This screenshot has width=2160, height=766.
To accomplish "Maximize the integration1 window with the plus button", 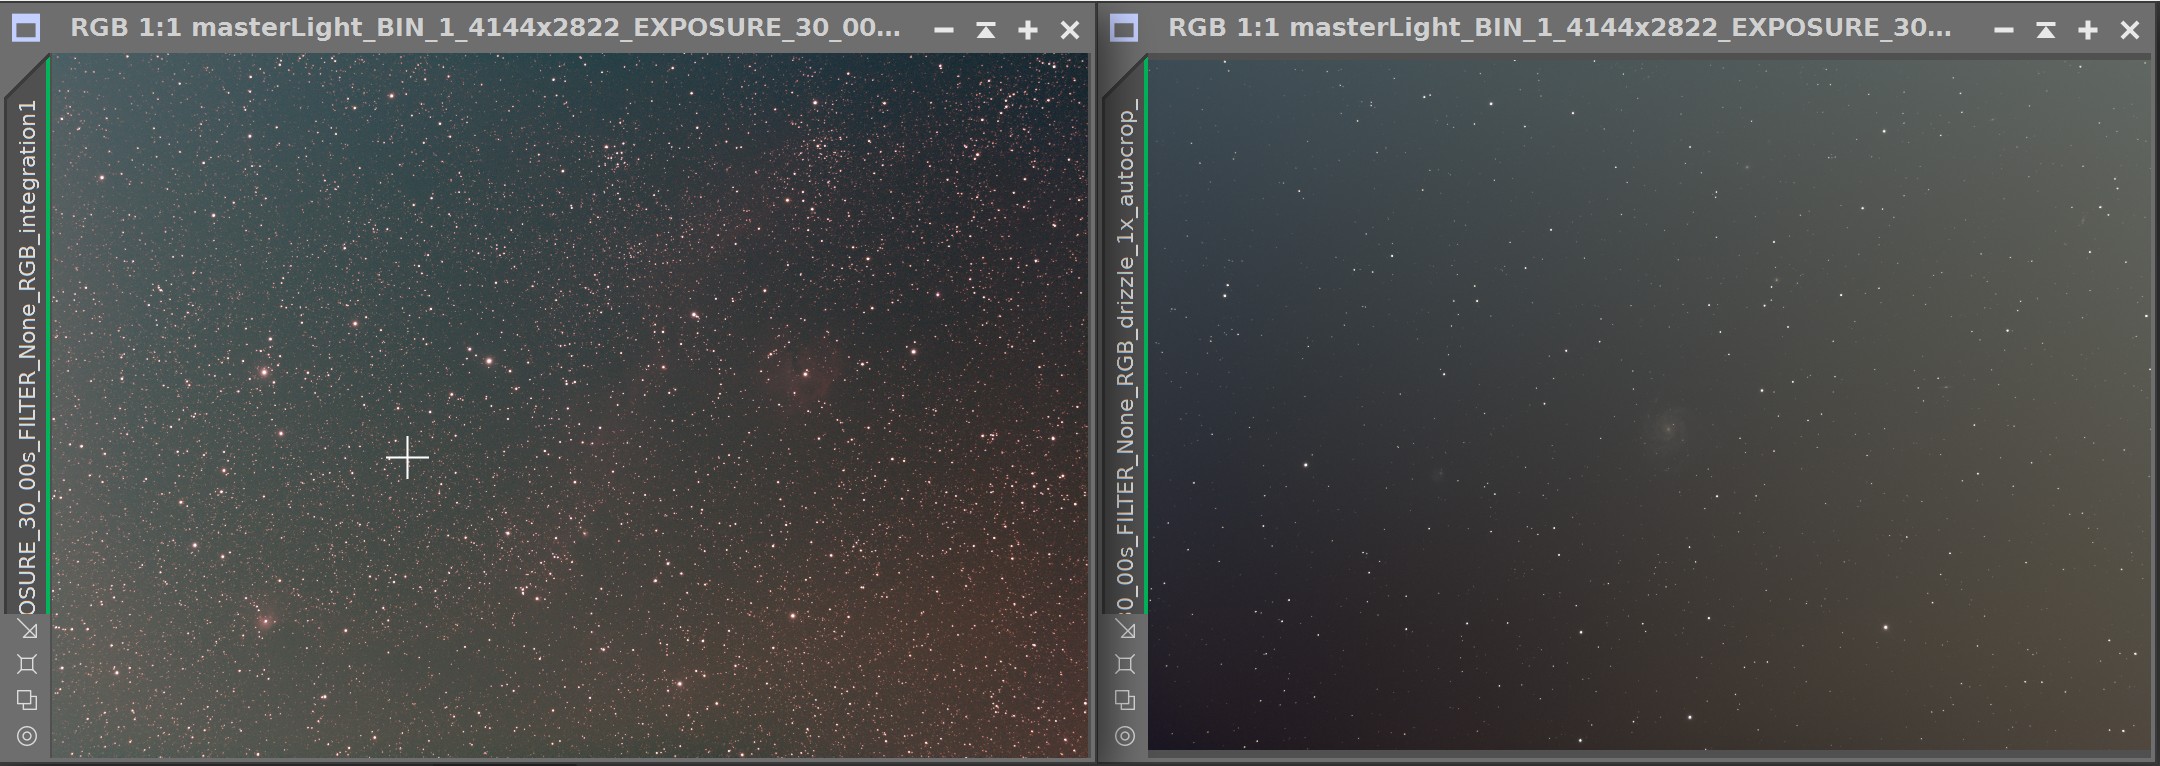I will tap(1028, 30).
